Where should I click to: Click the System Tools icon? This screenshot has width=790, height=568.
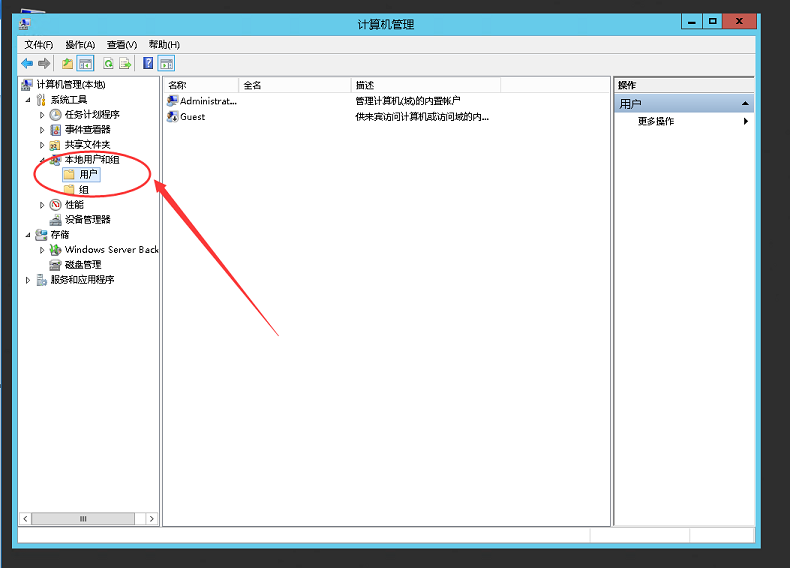click(x=41, y=100)
